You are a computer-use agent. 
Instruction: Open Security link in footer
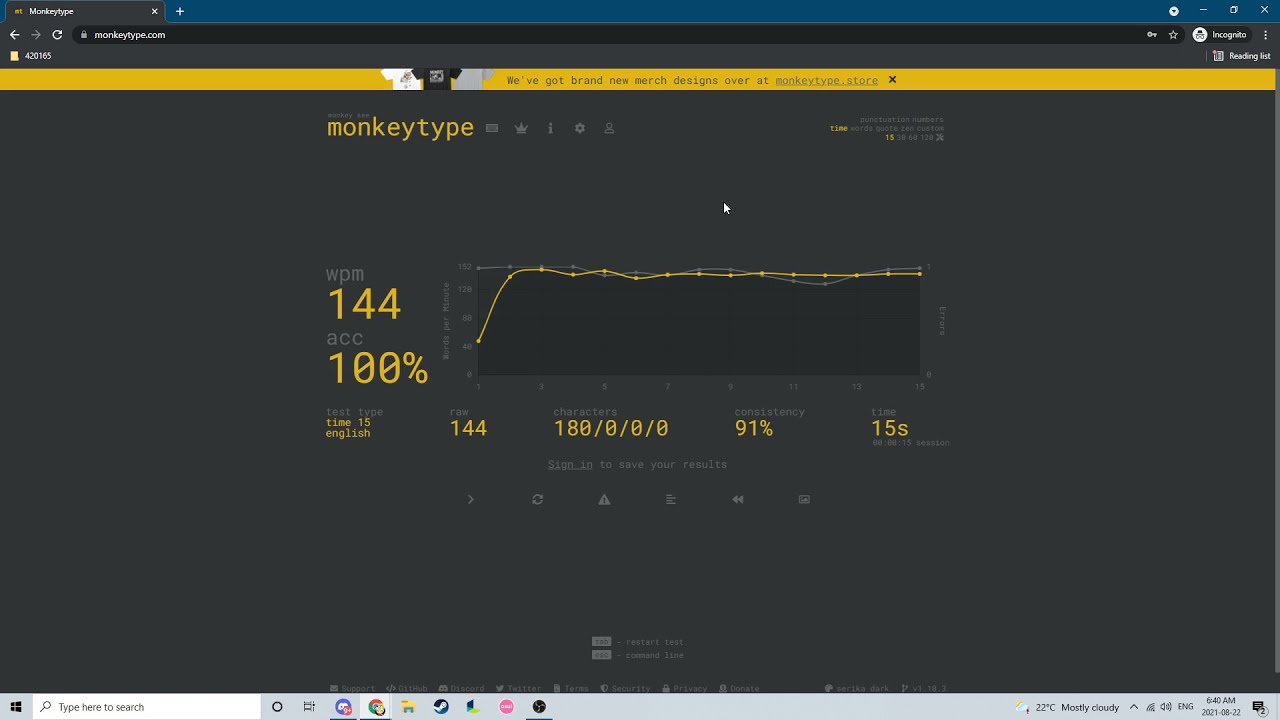625,688
